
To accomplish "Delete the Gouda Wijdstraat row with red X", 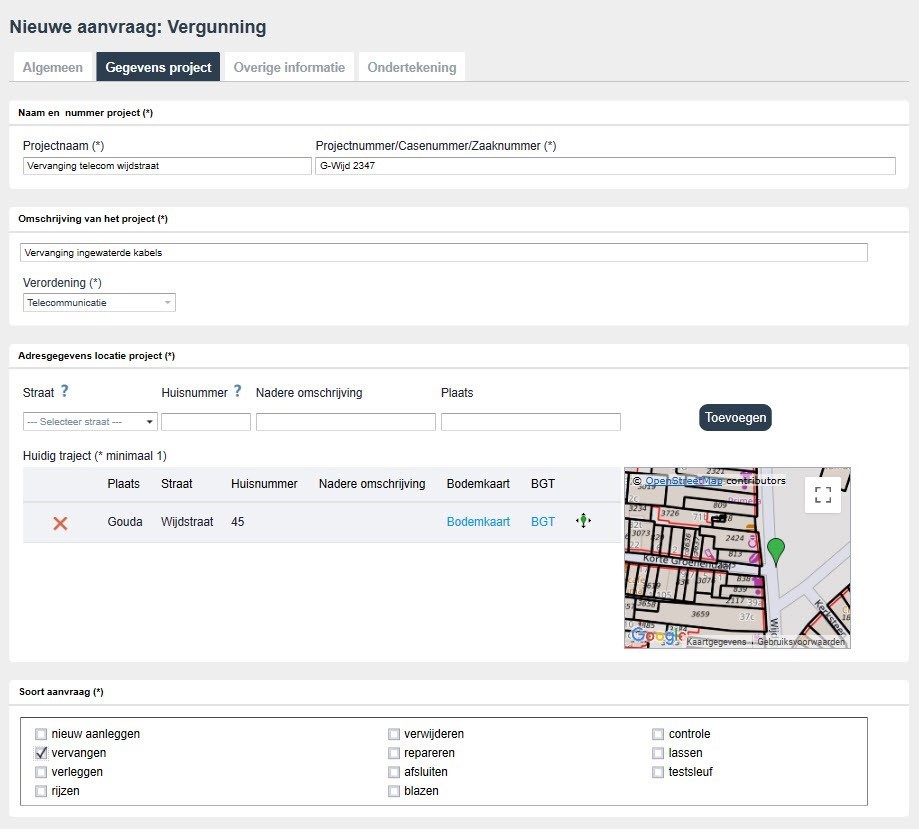I will pos(60,523).
